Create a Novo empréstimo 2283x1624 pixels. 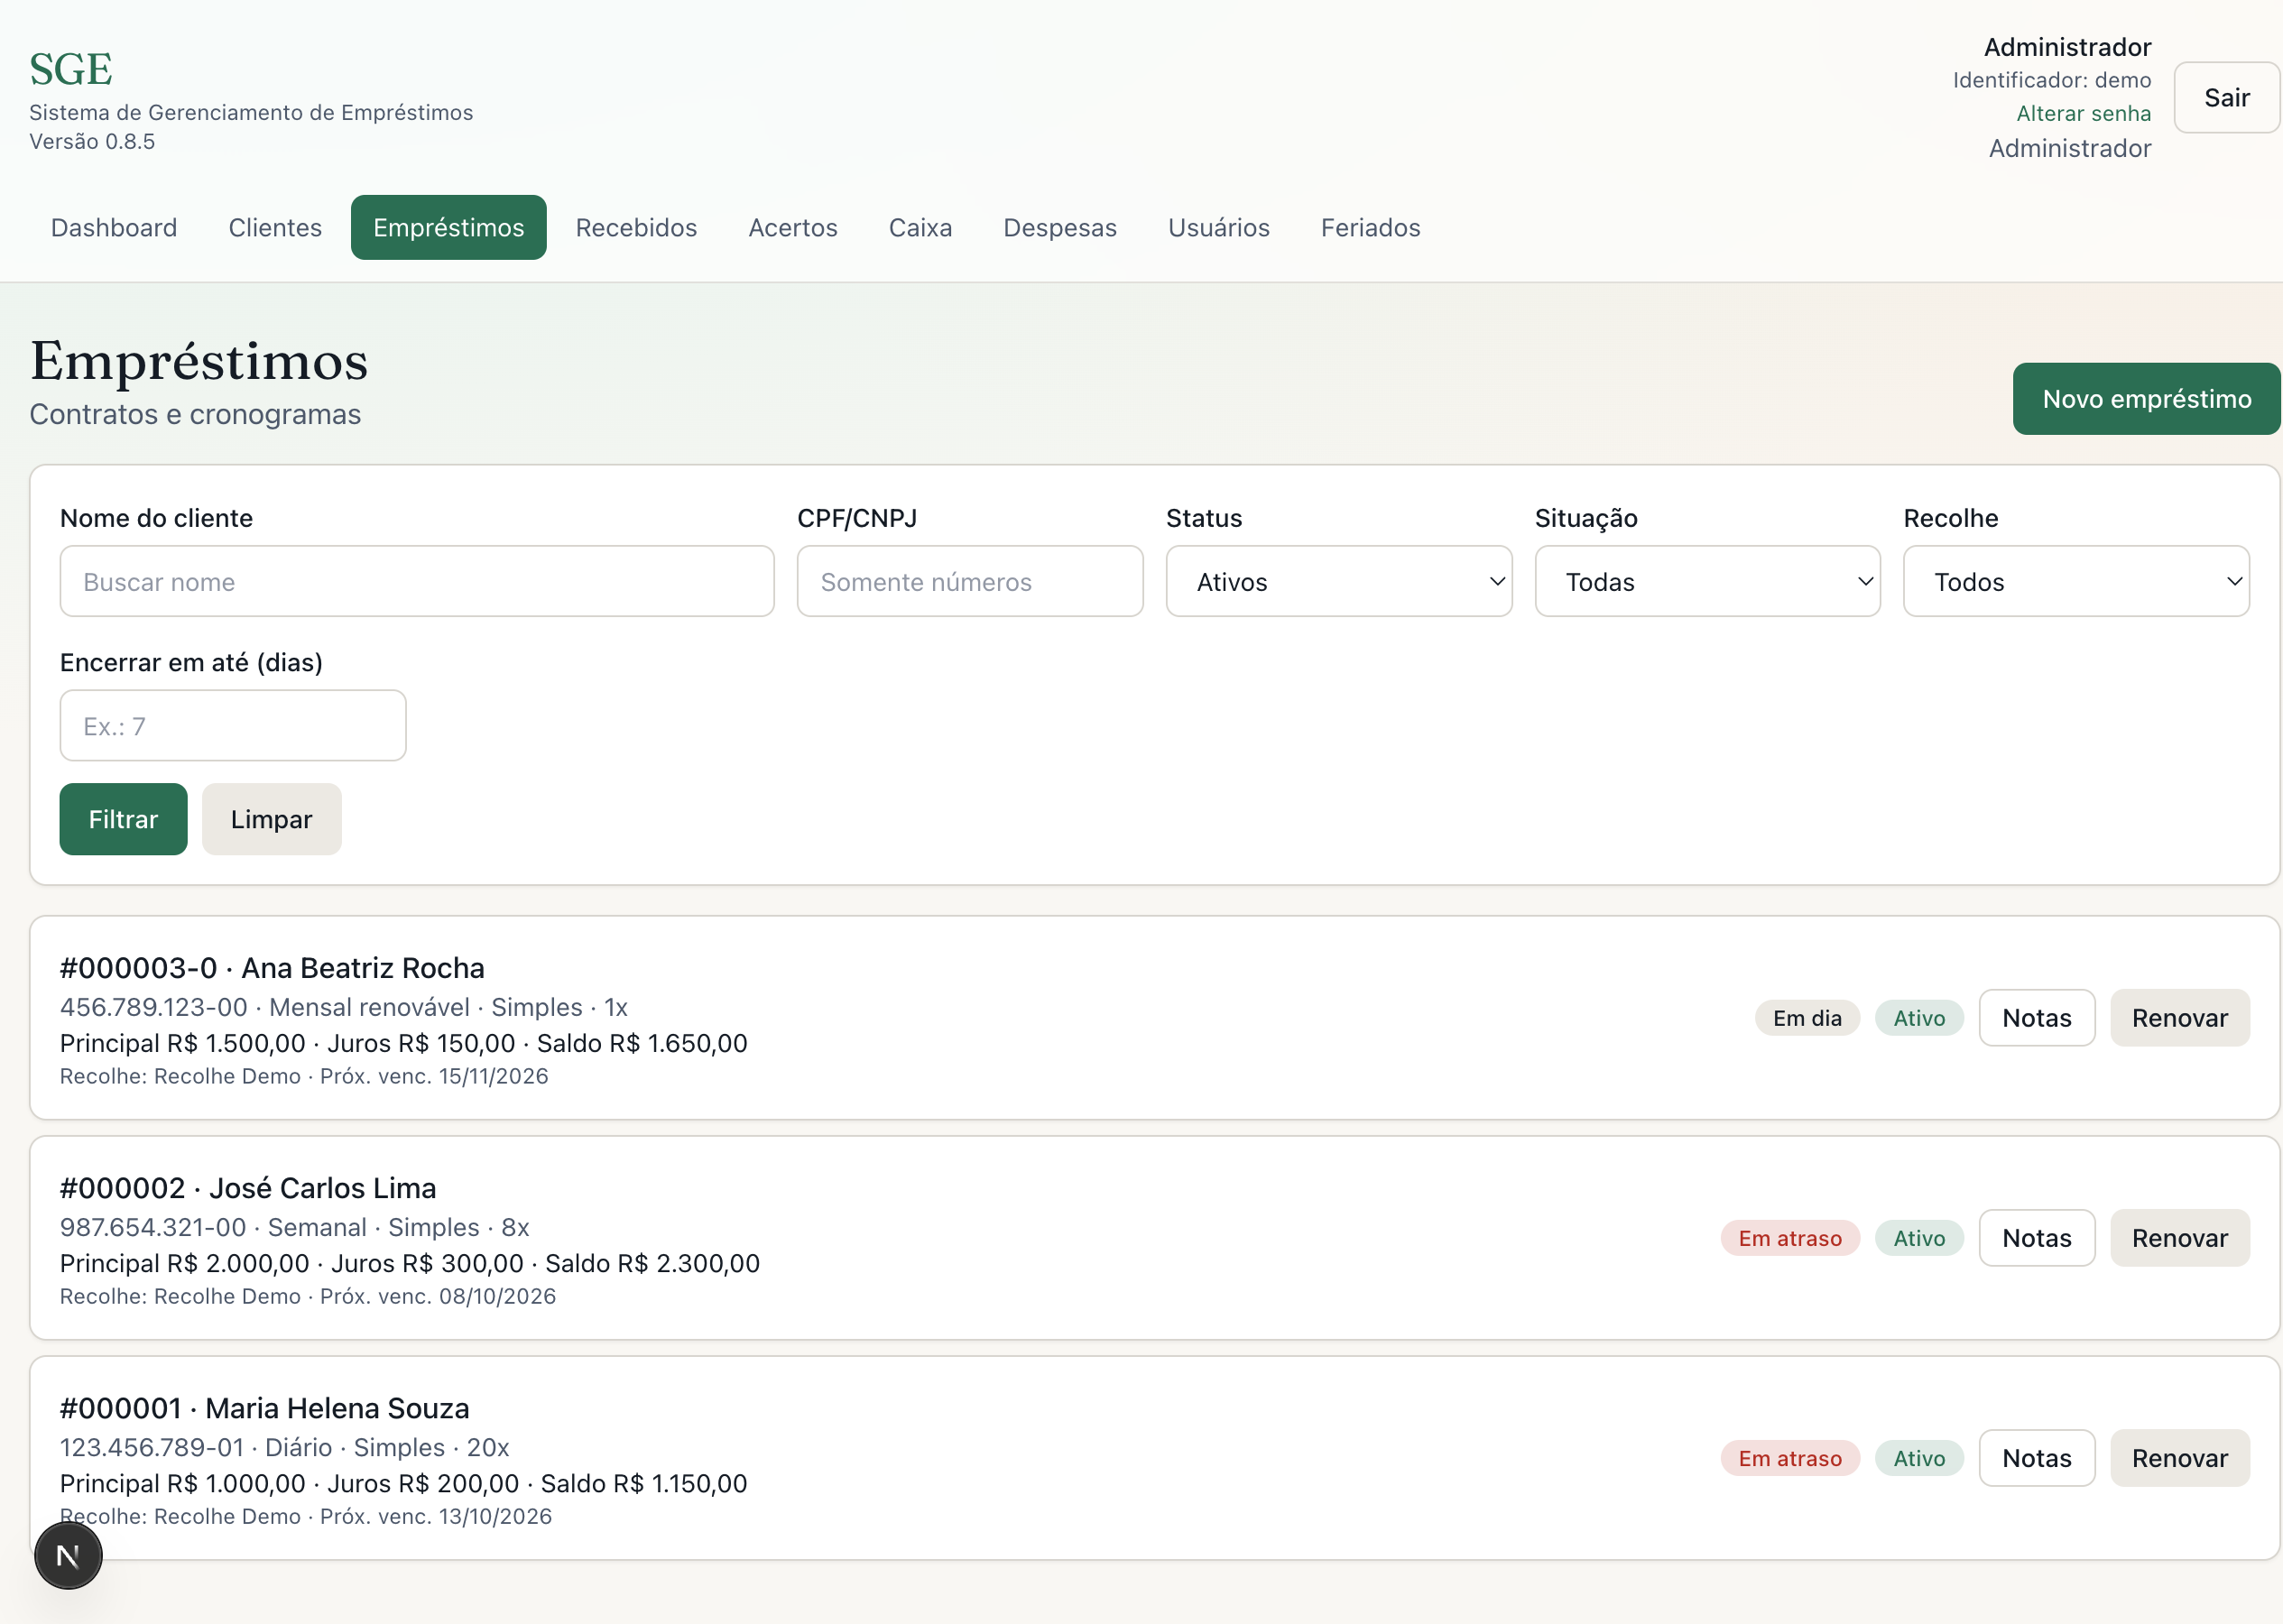coord(2147,399)
